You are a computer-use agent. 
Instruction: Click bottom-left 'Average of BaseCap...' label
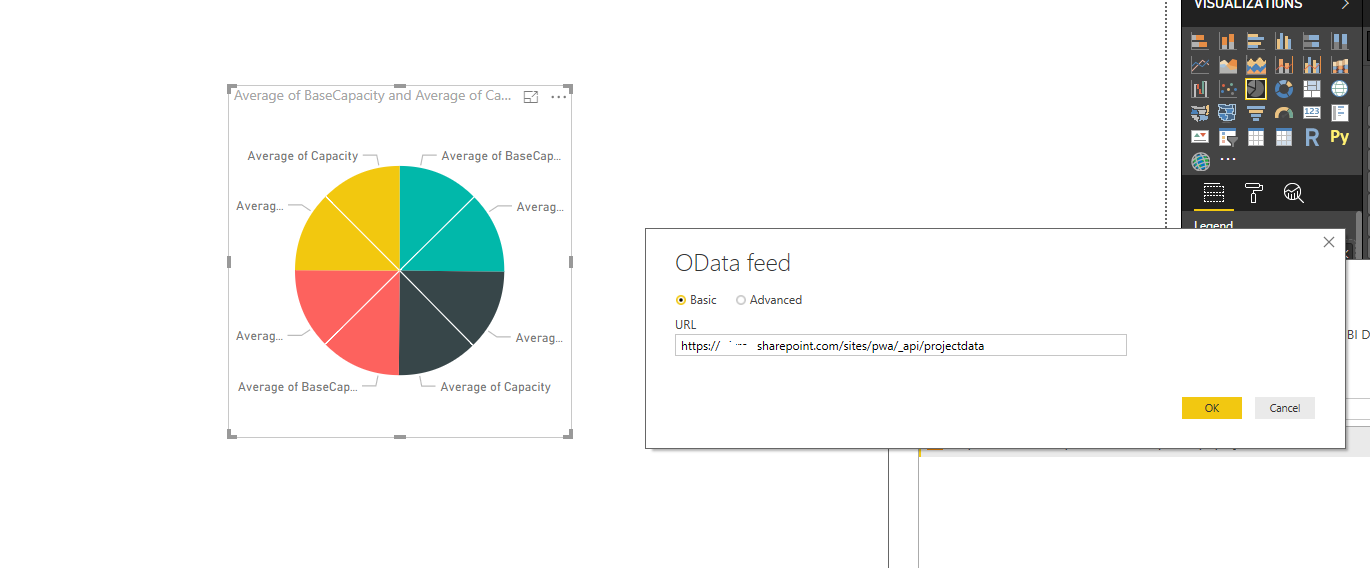tap(298, 387)
